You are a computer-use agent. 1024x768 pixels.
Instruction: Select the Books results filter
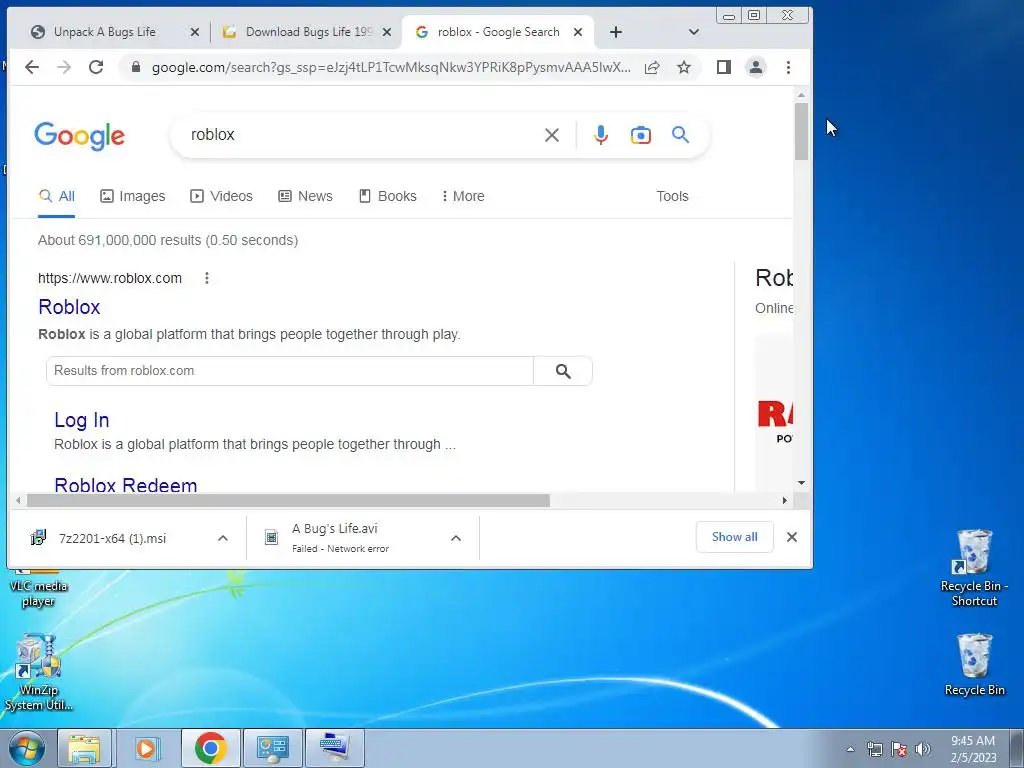[x=387, y=196]
